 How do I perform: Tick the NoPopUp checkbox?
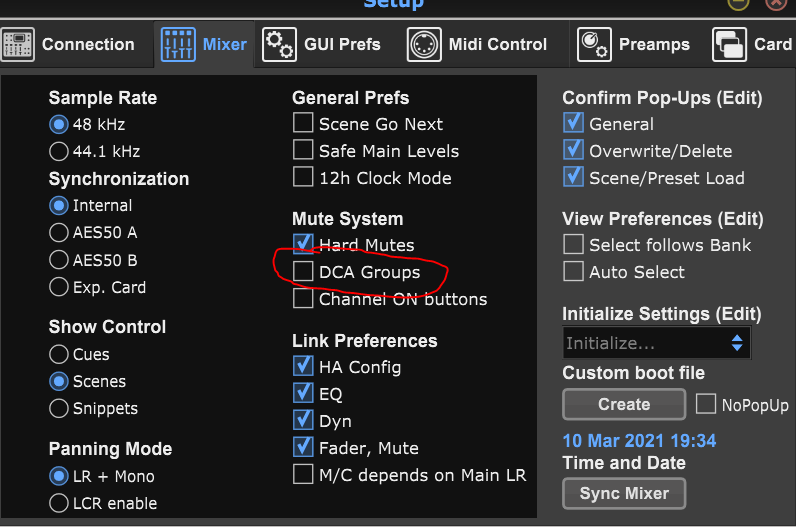click(x=706, y=404)
